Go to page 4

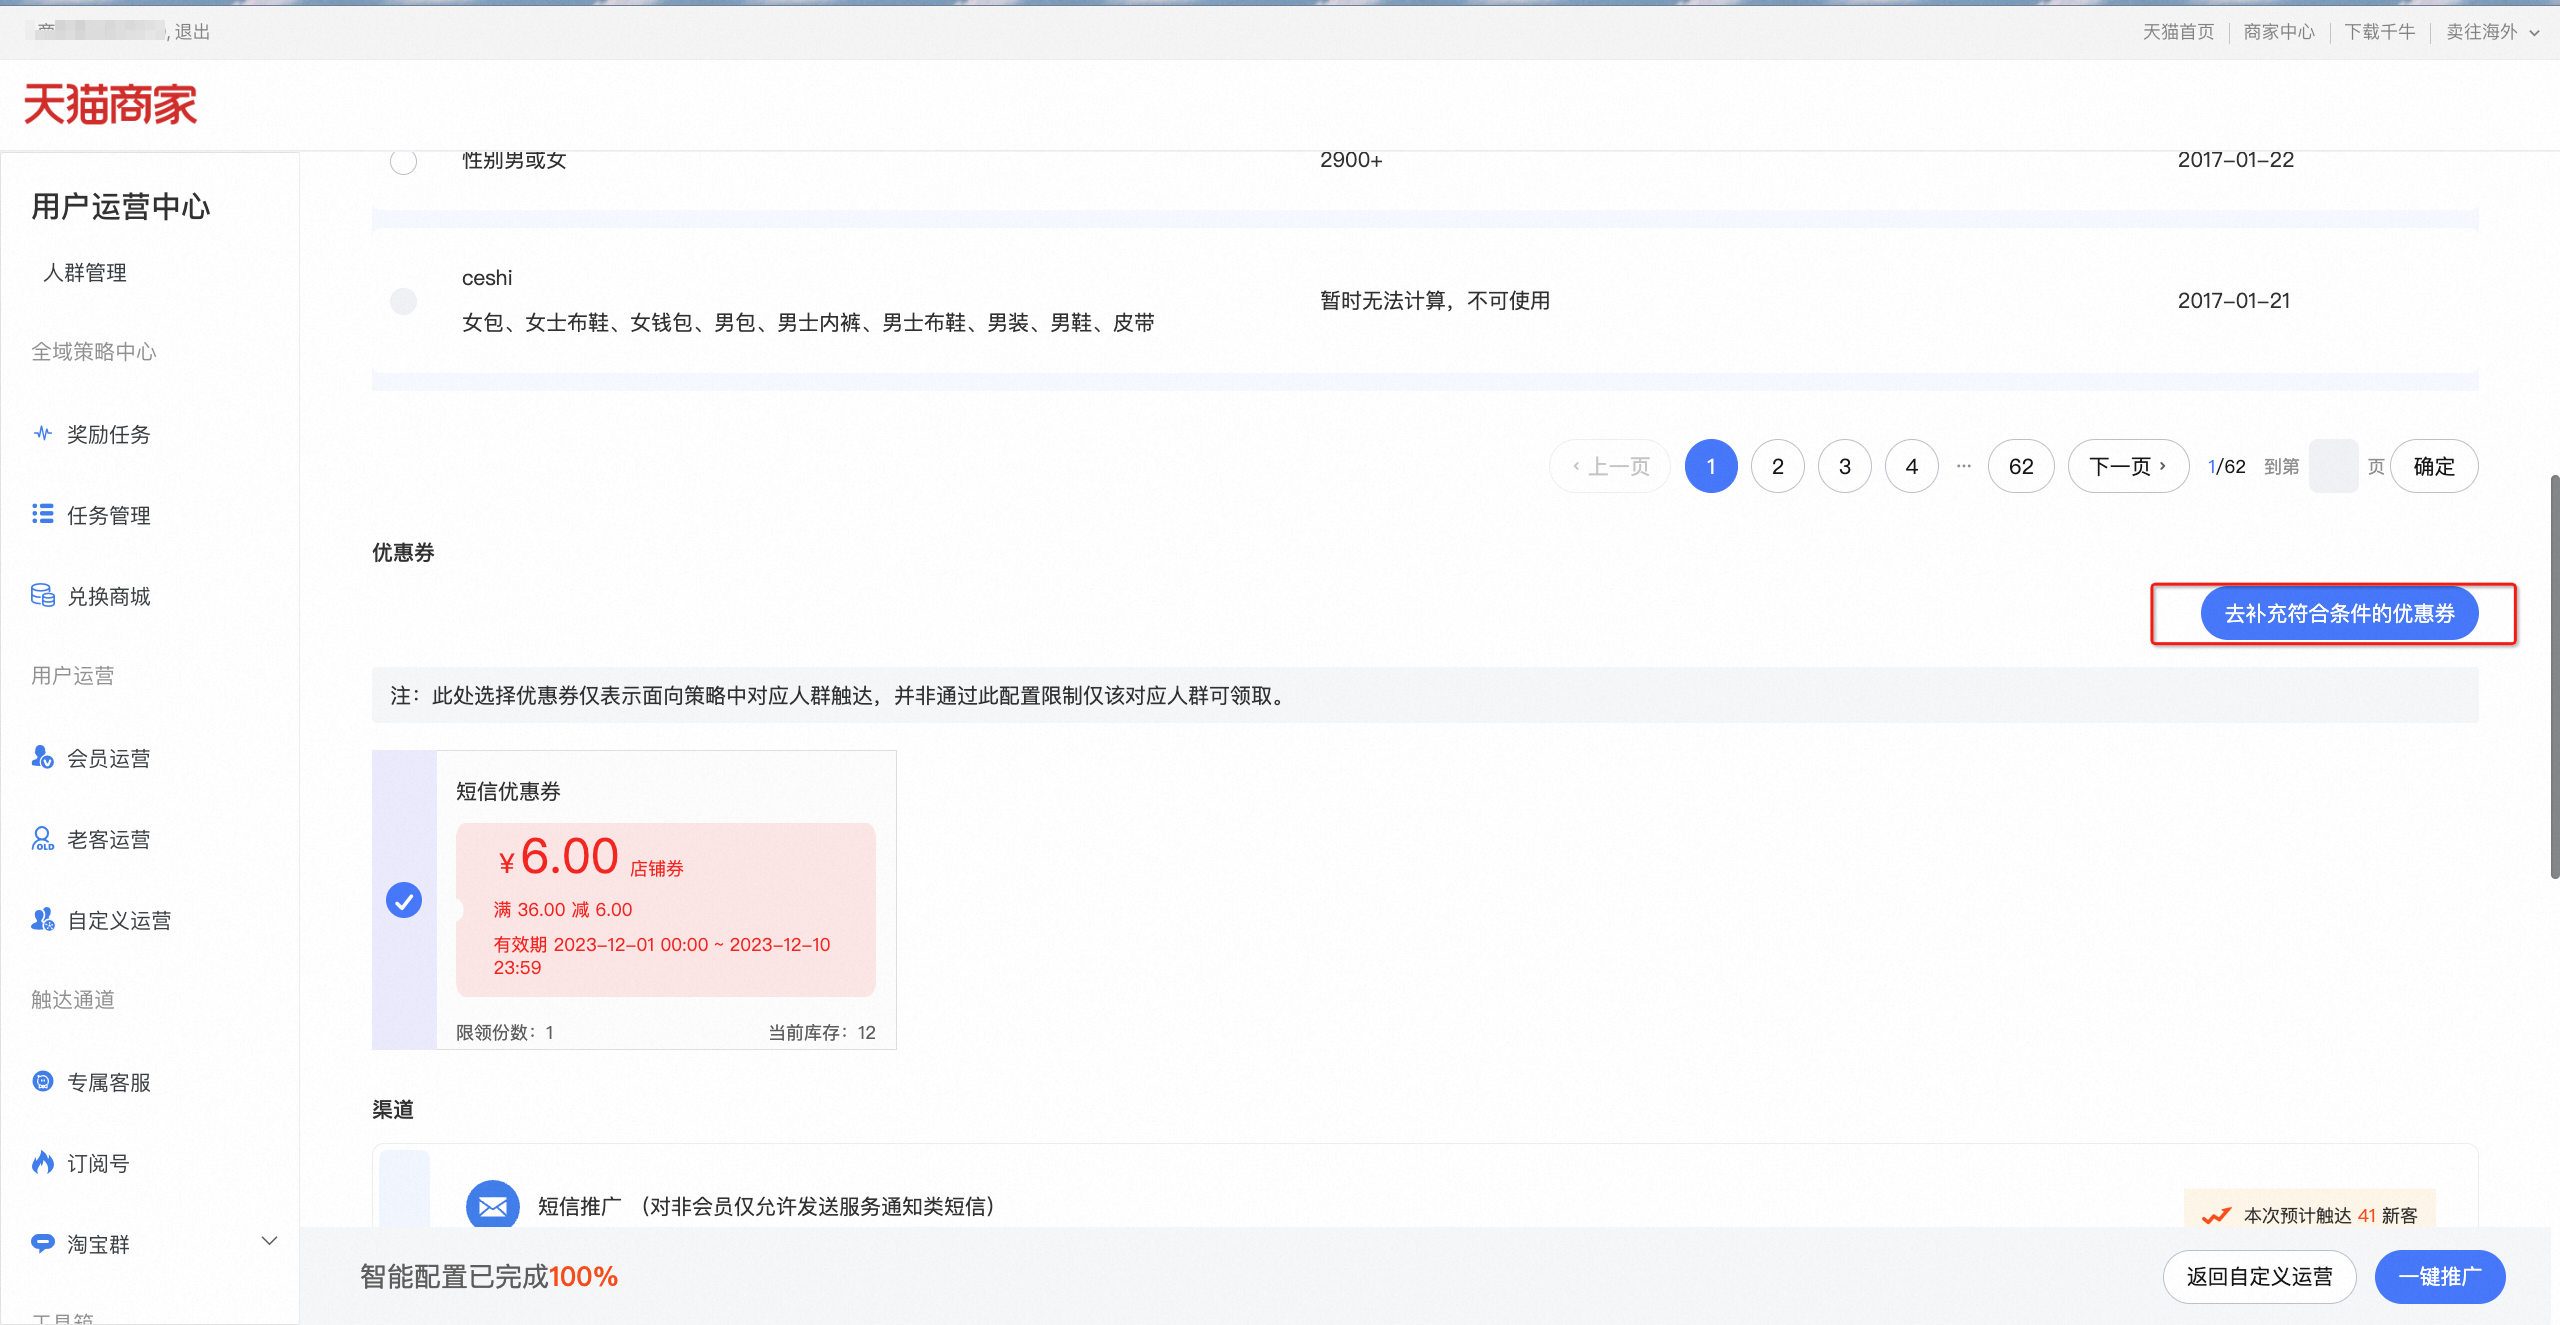click(x=1912, y=466)
